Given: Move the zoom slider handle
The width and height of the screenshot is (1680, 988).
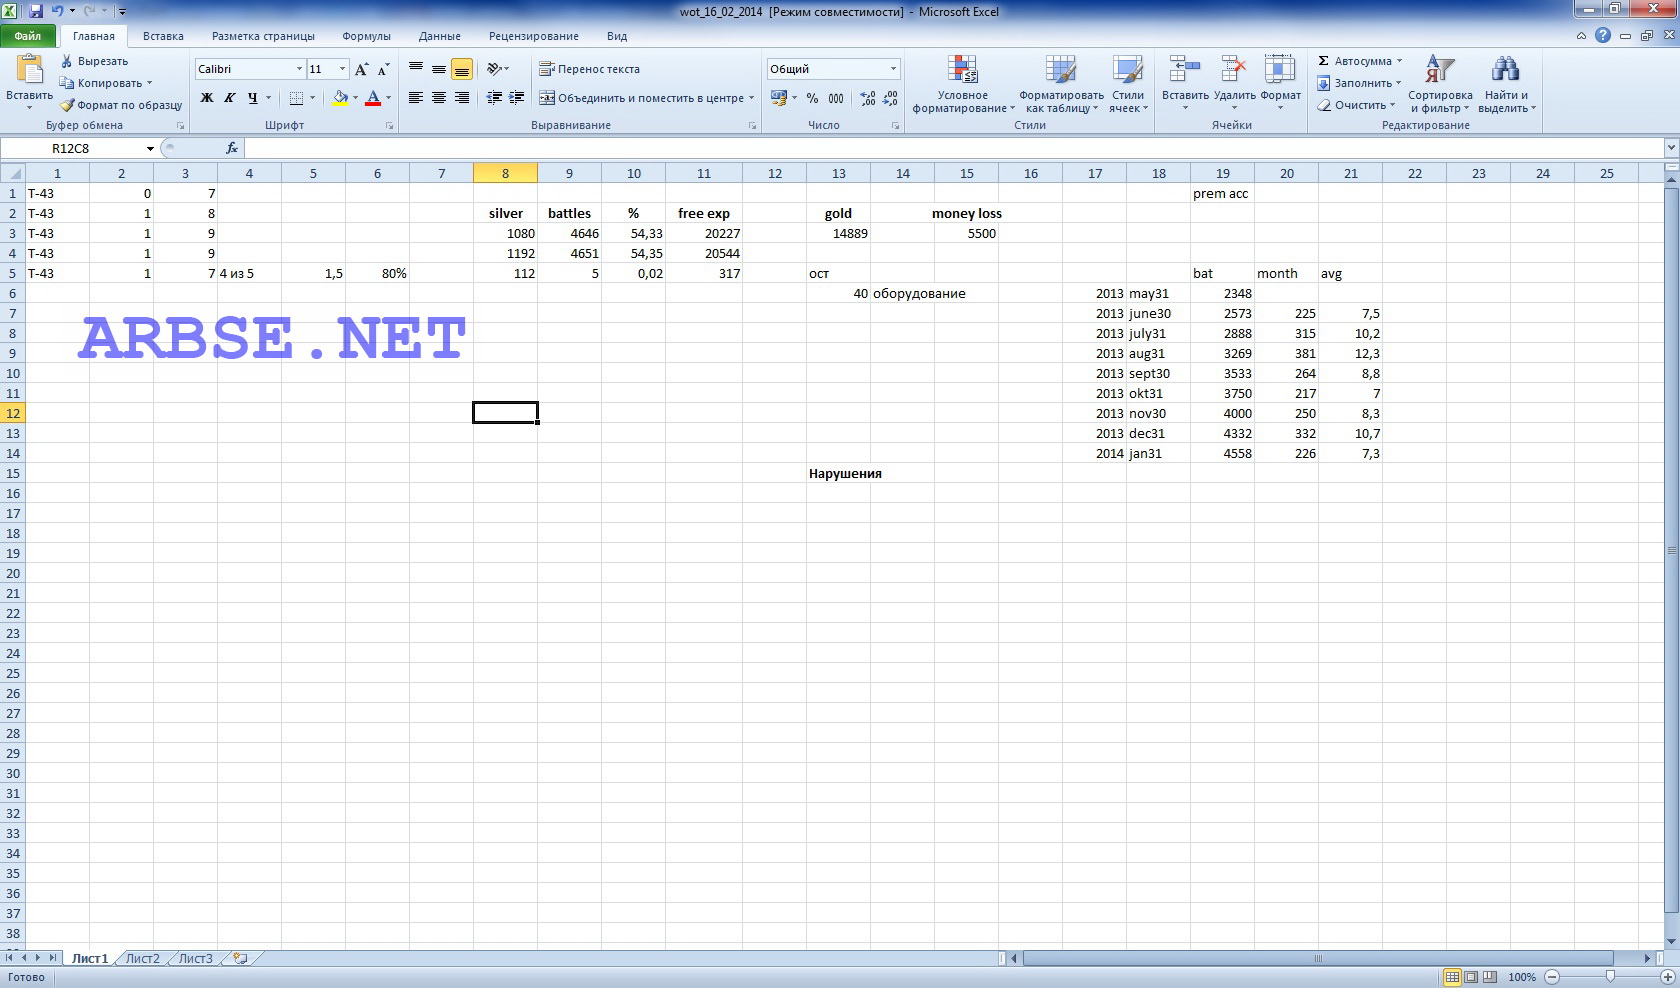Looking at the screenshot, I should 1610,976.
